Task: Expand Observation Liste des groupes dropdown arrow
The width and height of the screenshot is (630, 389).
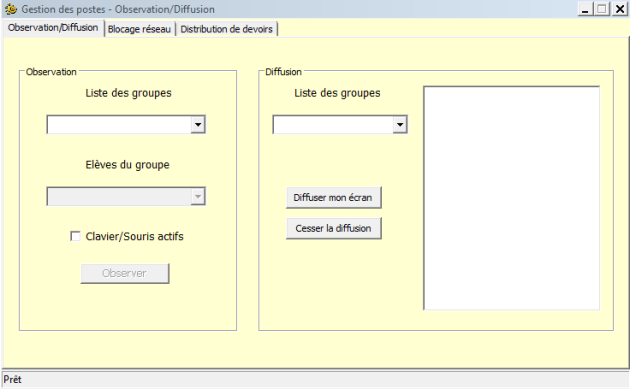Action: coord(198,125)
